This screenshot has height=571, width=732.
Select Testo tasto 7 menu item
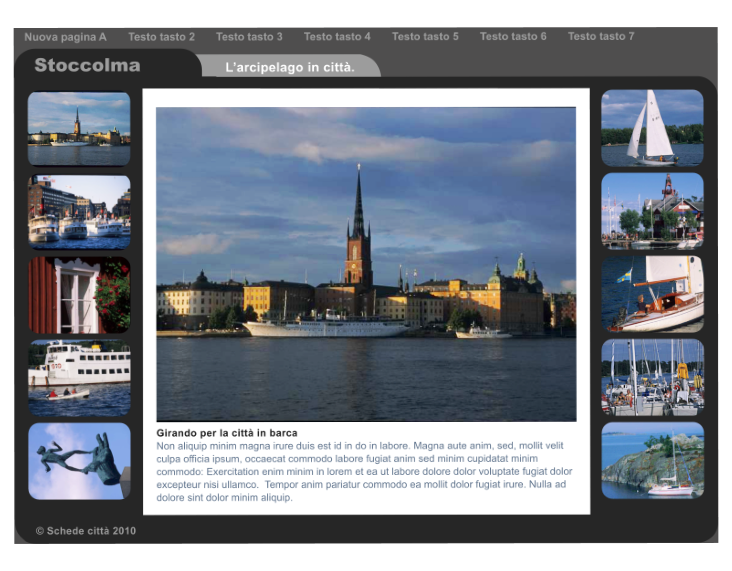[601, 37]
